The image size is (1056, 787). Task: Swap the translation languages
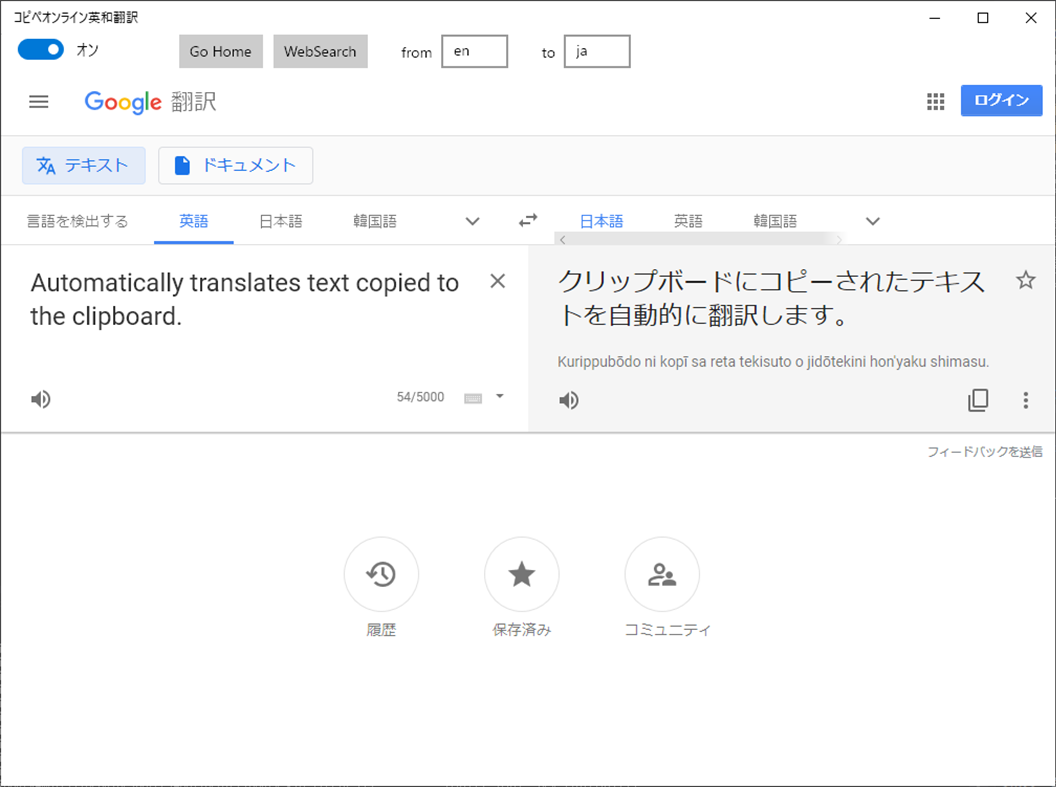(x=528, y=220)
